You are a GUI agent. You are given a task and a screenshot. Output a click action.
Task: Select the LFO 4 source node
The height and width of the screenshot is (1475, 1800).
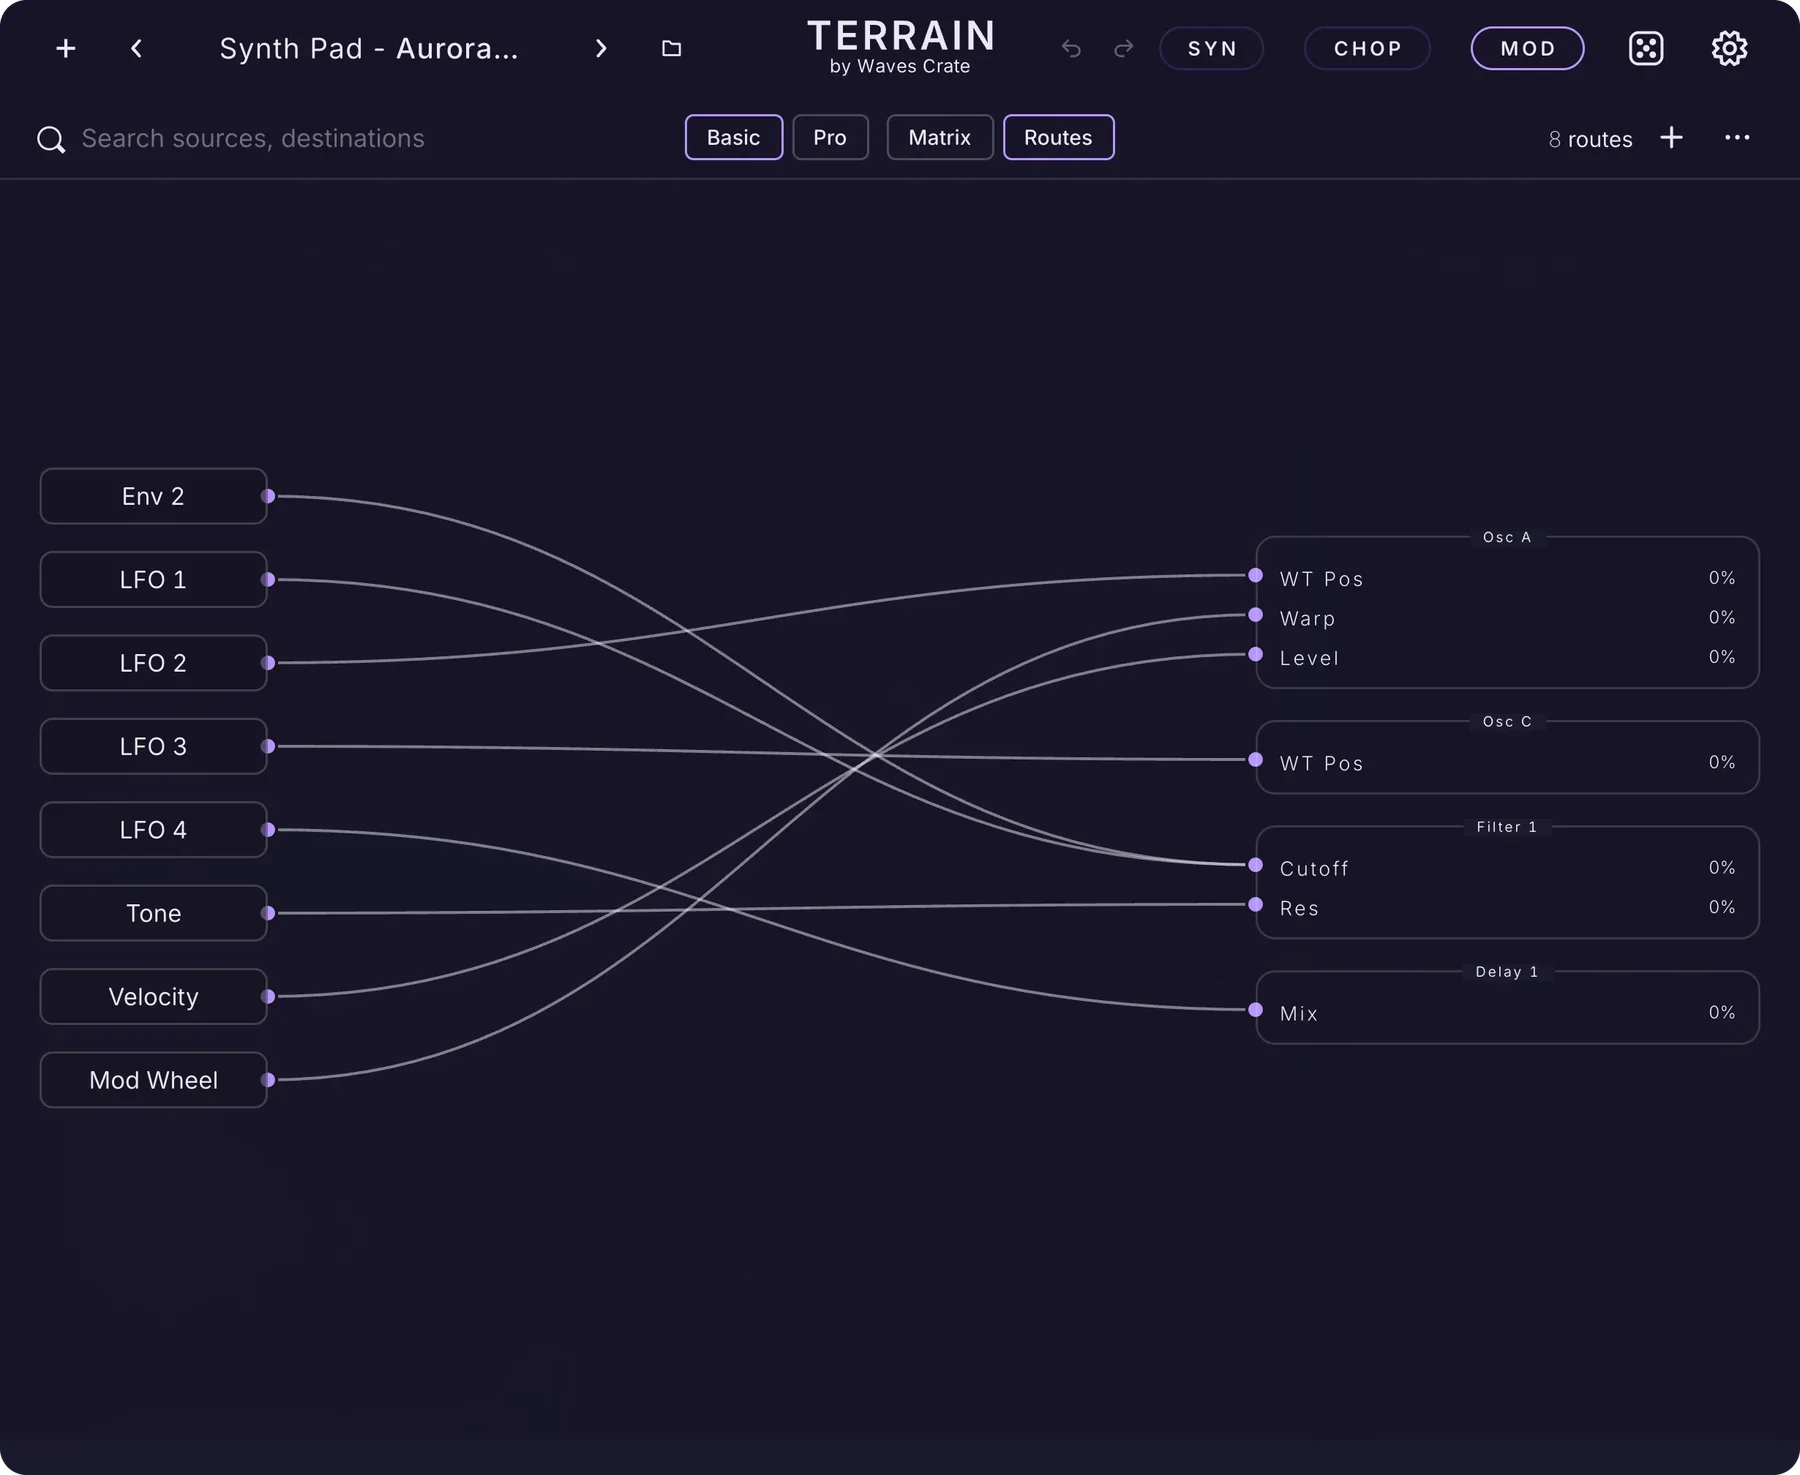[153, 830]
